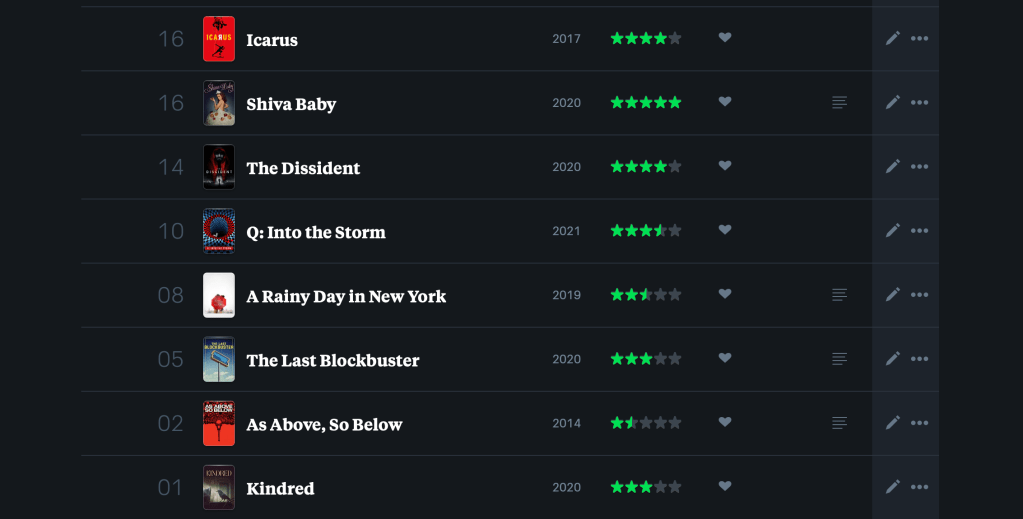Expand the three-dot menu for The Dissident
The image size is (1023, 519).
(920, 167)
